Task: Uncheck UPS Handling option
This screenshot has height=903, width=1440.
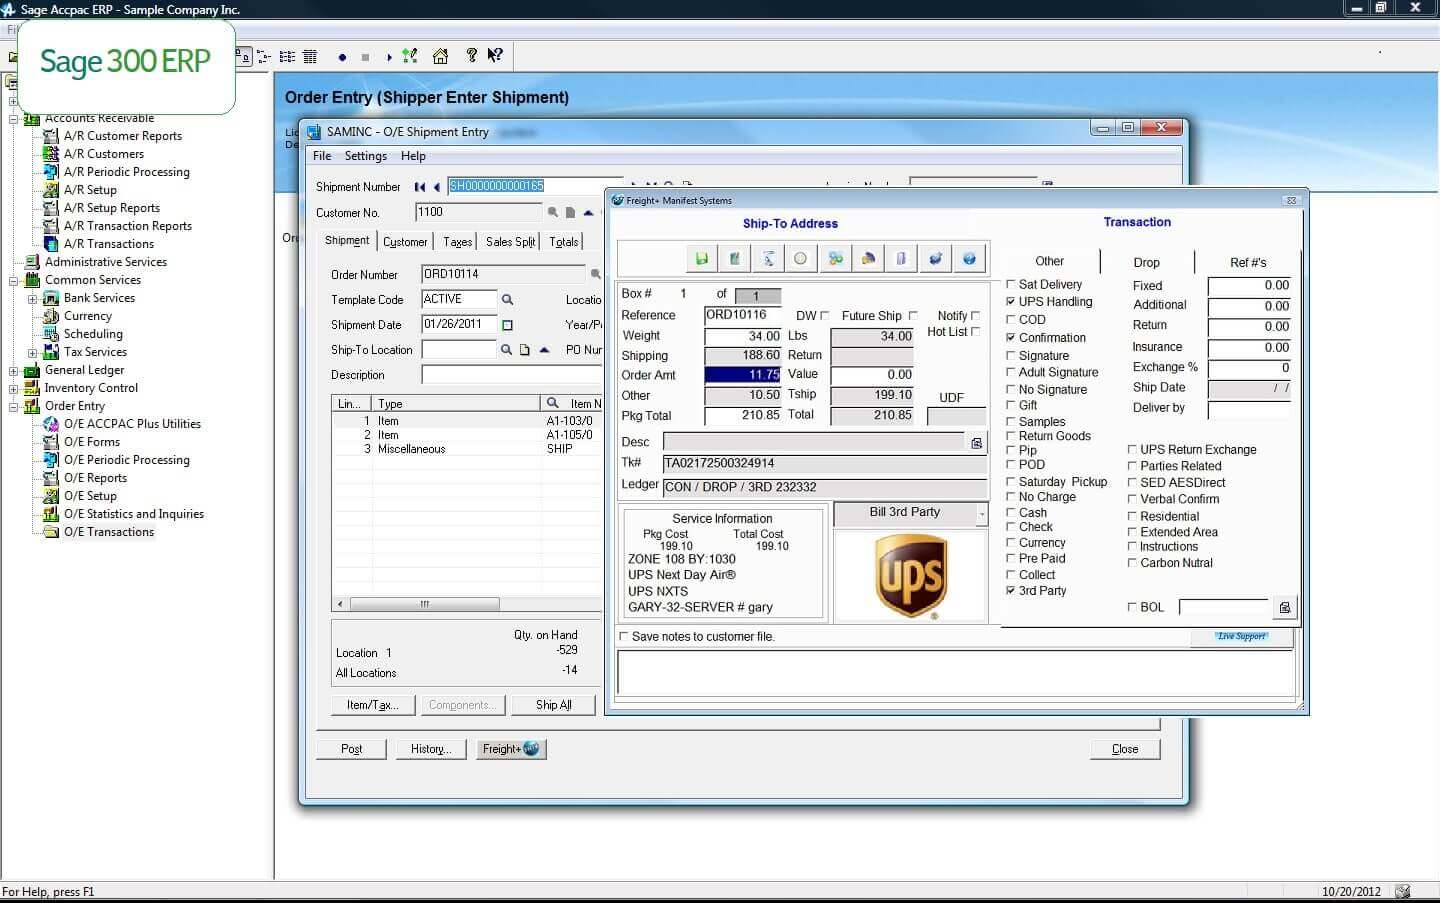Action: click(x=1010, y=301)
